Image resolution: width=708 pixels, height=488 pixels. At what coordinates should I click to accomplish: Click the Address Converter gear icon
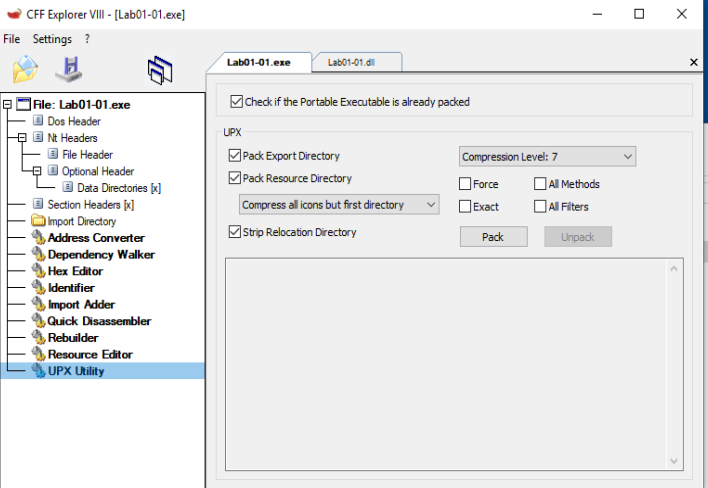[38, 237]
